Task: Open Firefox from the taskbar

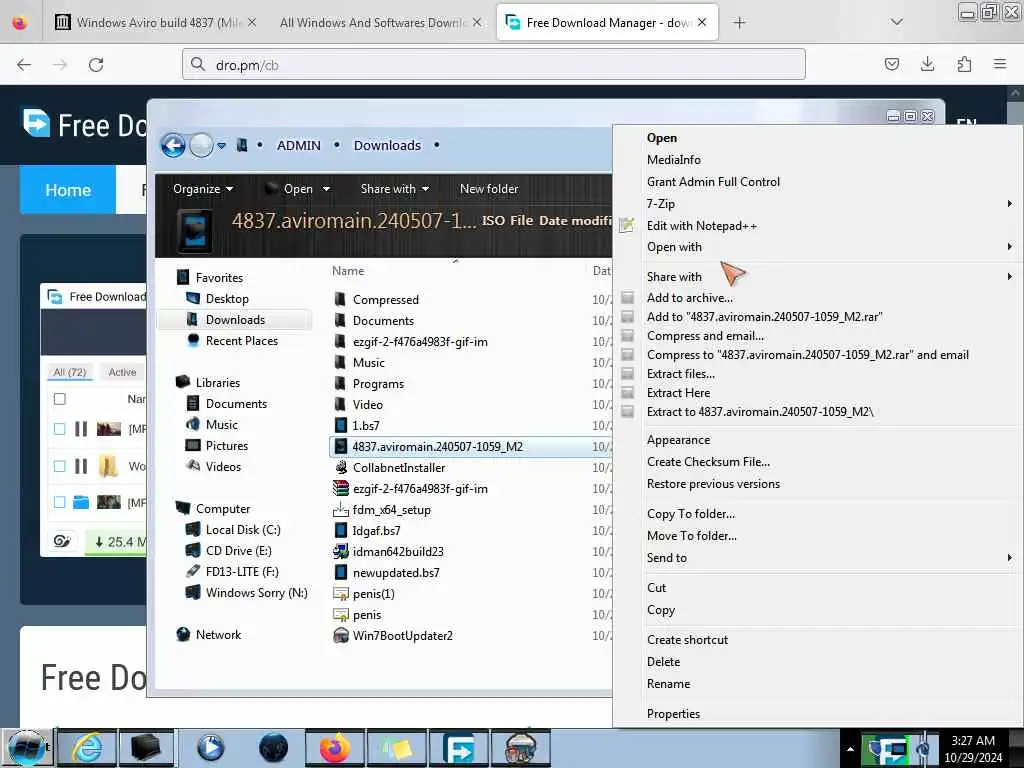Action: [335, 748]
